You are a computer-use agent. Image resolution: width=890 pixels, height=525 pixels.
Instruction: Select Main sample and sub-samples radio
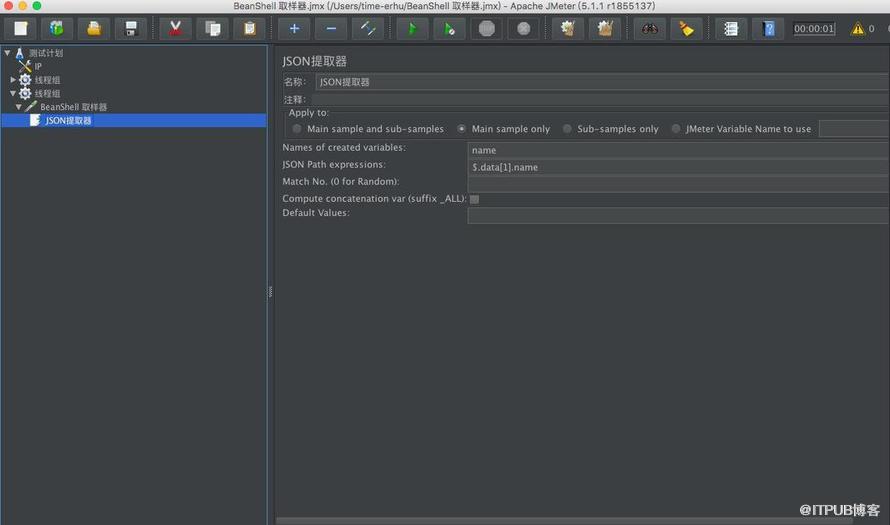pos(297,129)
